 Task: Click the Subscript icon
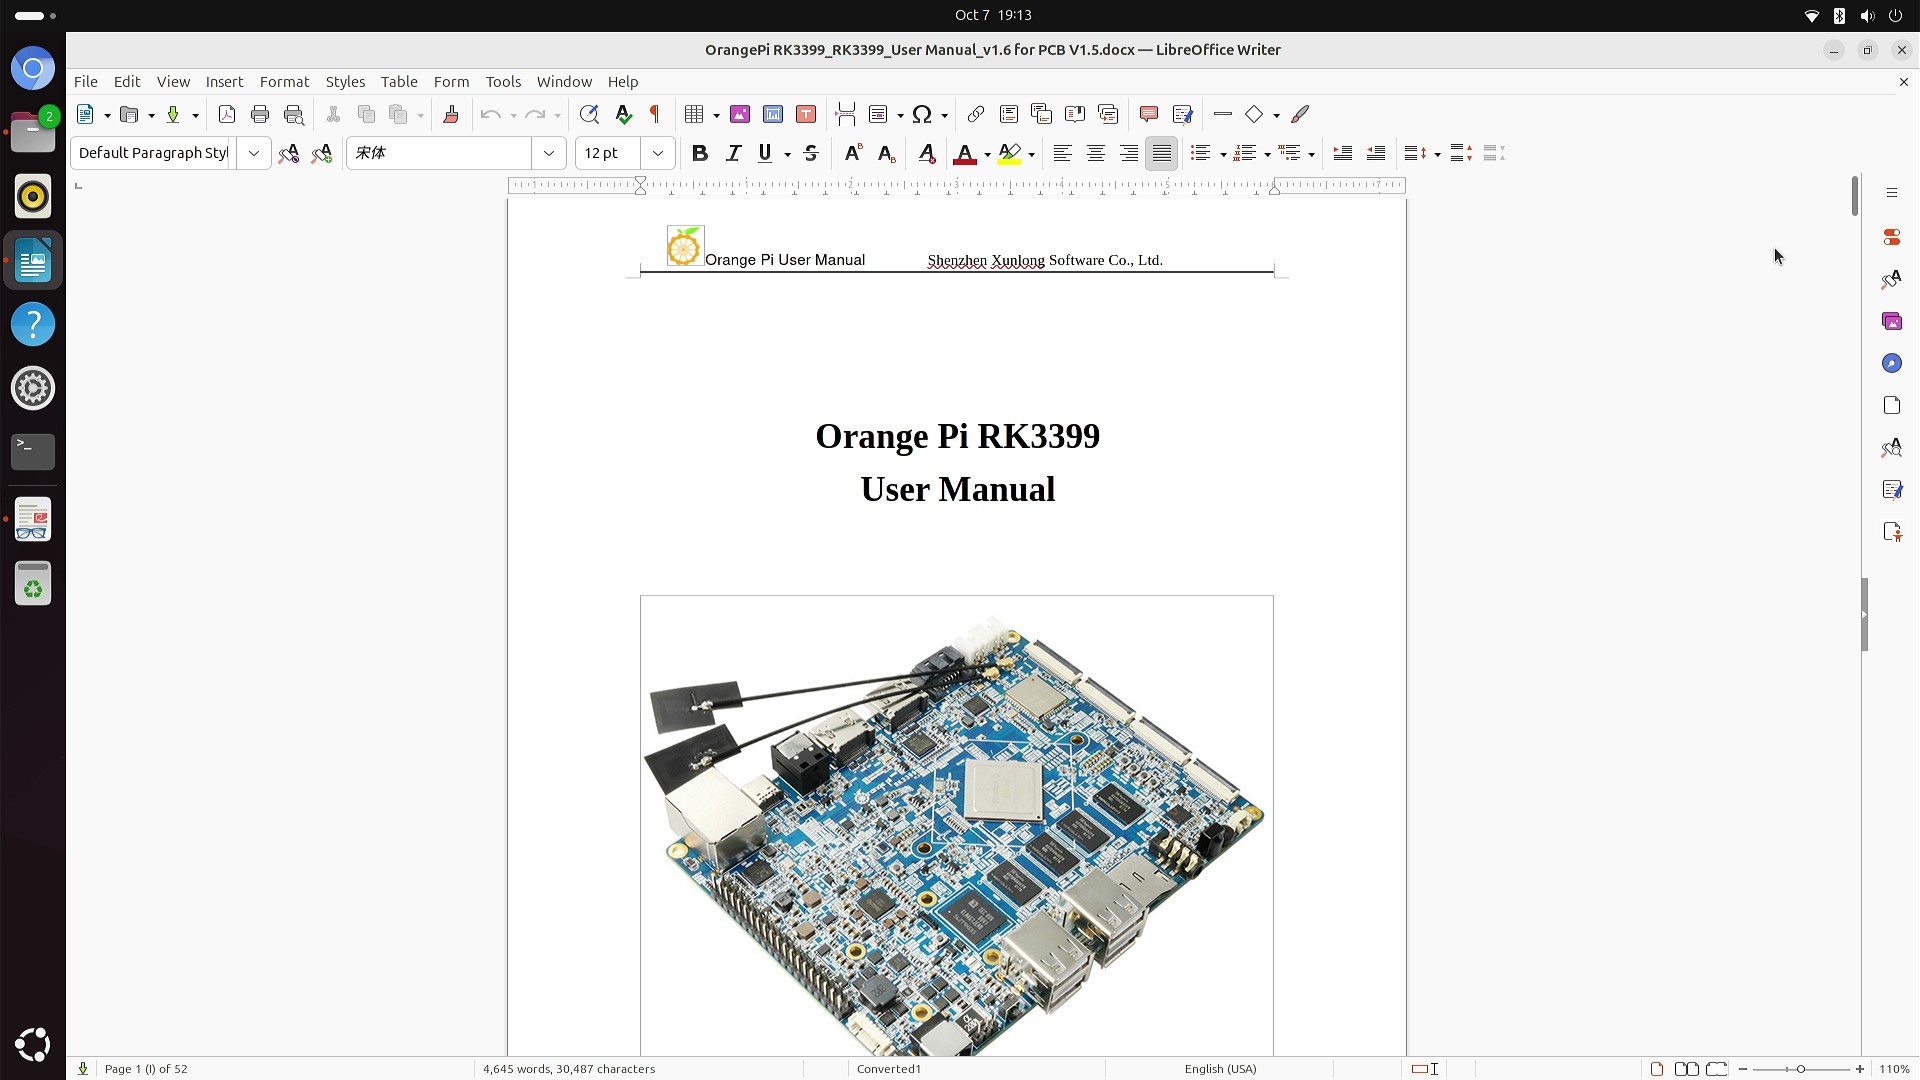point(886,153)
